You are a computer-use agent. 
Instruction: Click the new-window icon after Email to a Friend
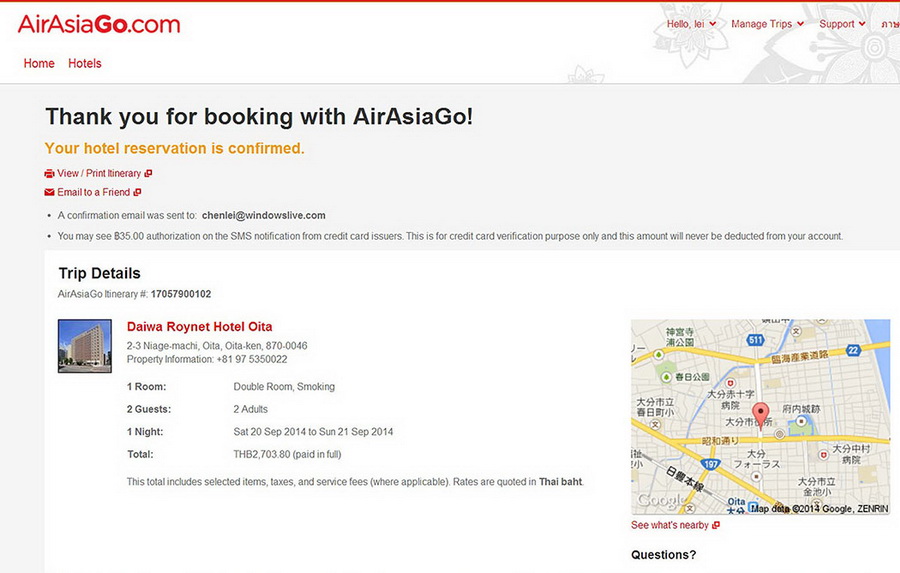[137, 192]
